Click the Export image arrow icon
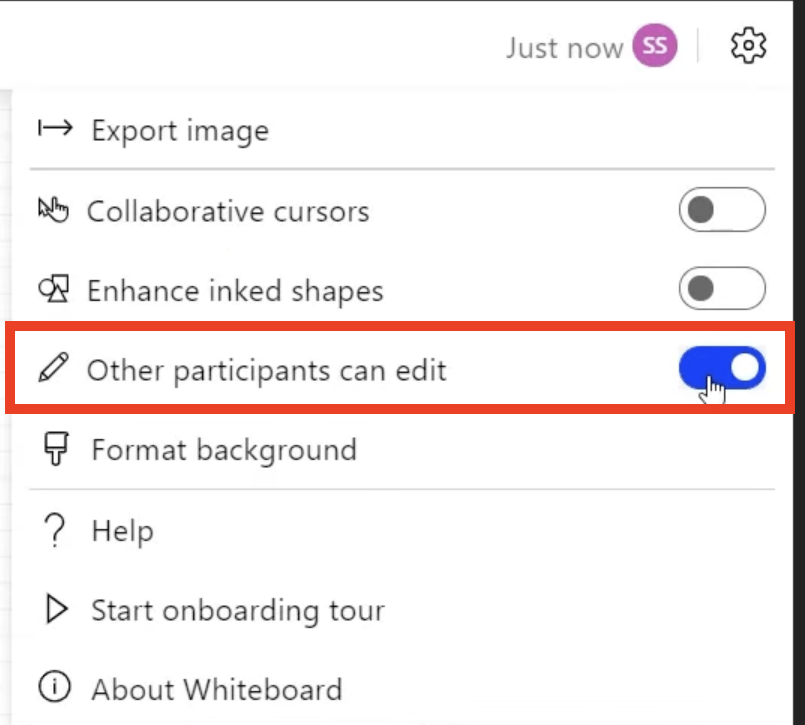Screen dimensions: 805x725 click(x=55, y=128)
